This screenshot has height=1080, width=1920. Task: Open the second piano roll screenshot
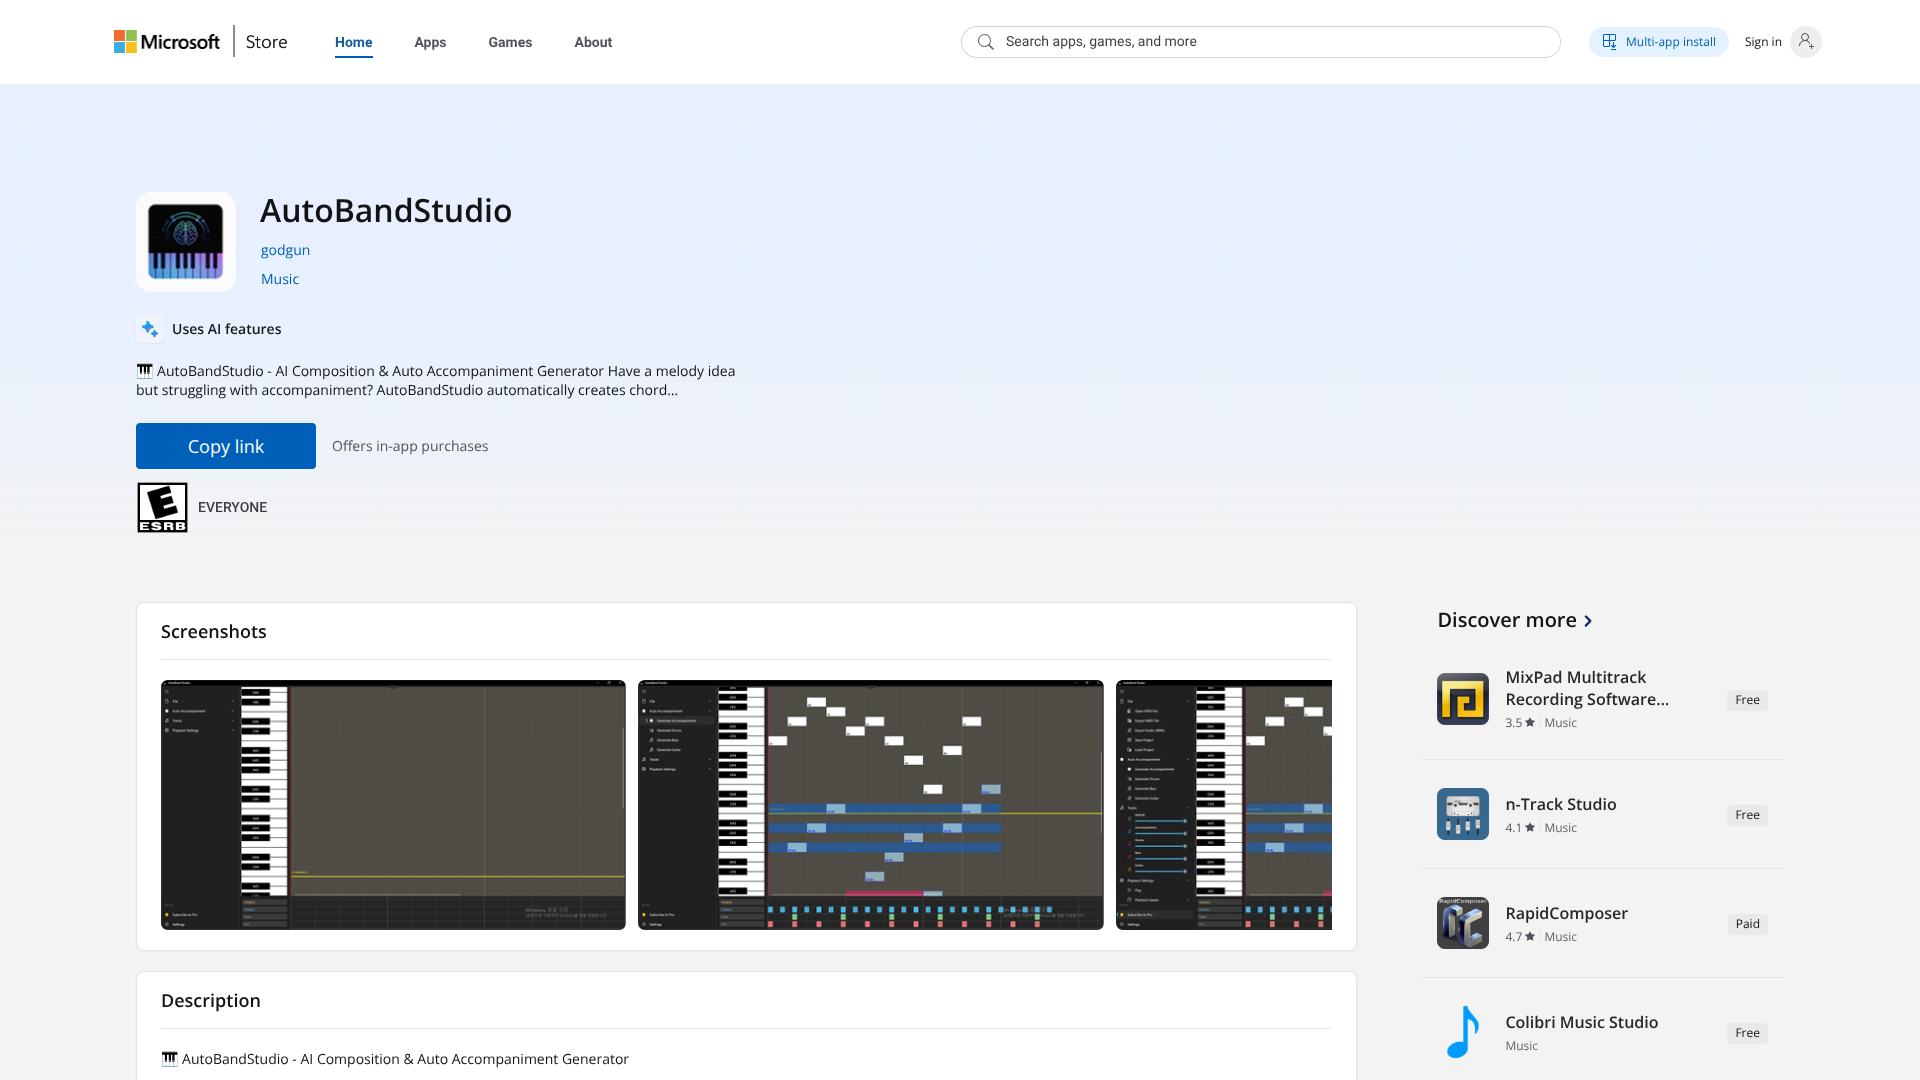pos(870,805)
